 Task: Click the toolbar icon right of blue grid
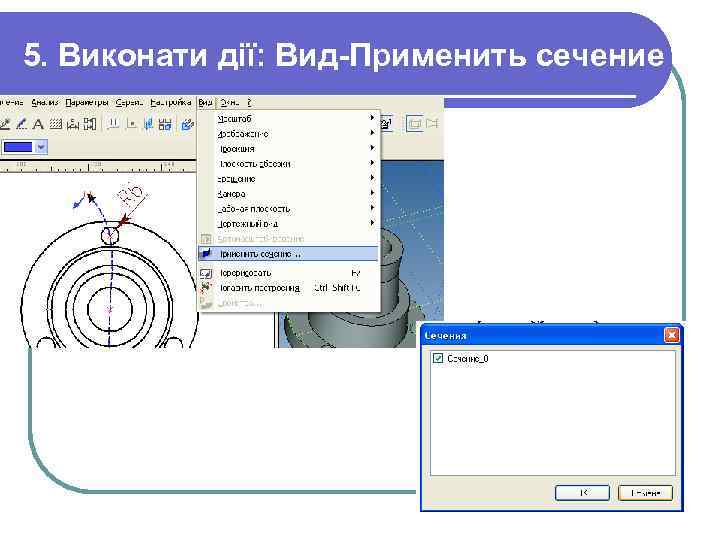point(187,124)
